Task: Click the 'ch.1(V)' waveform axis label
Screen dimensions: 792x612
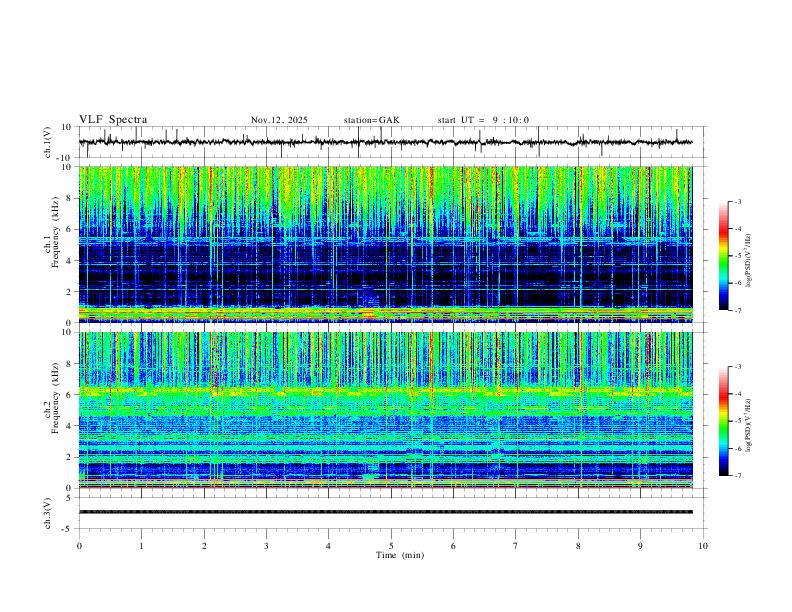Action: tap(48, 142)
